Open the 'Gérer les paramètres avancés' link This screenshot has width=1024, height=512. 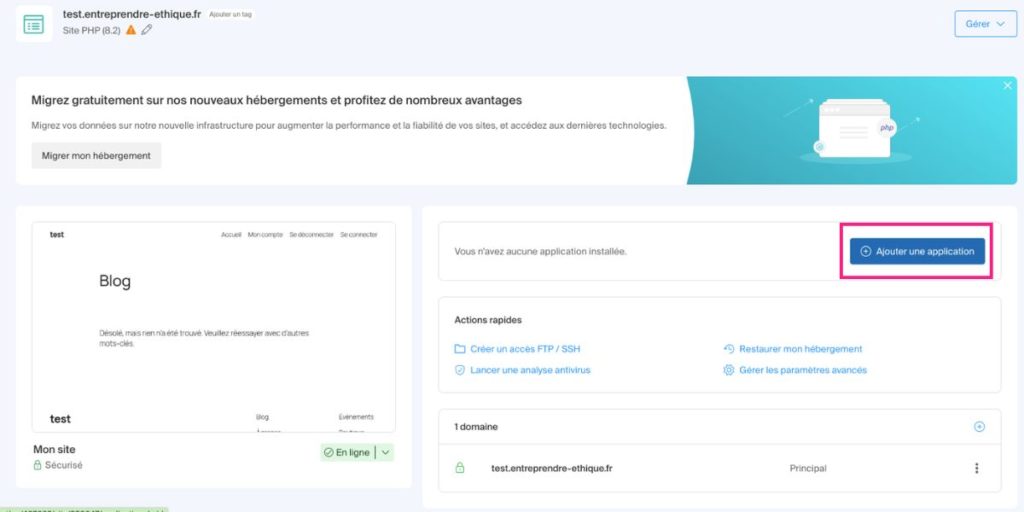803,370
